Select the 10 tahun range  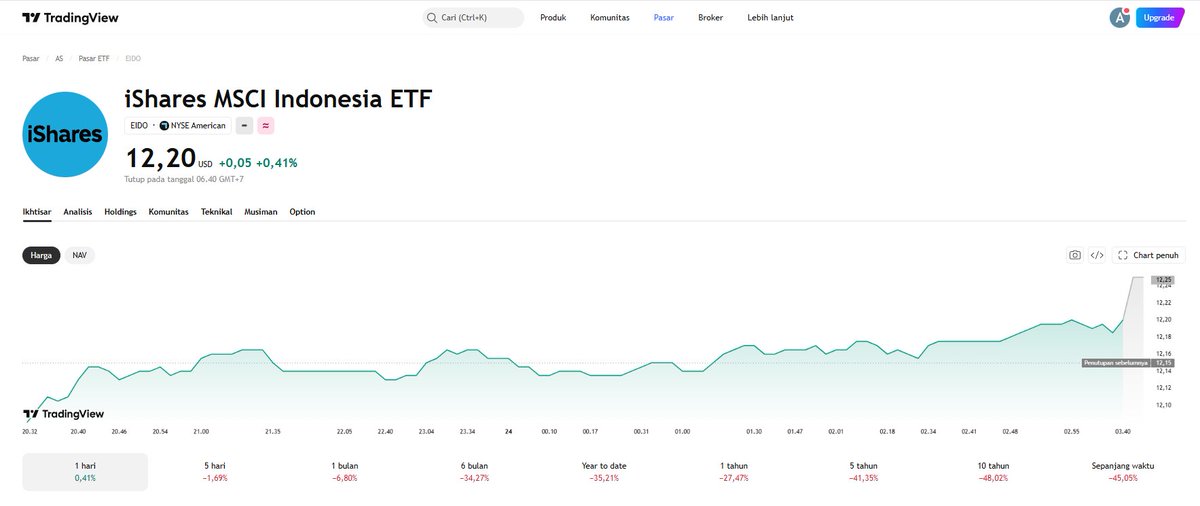993,472
